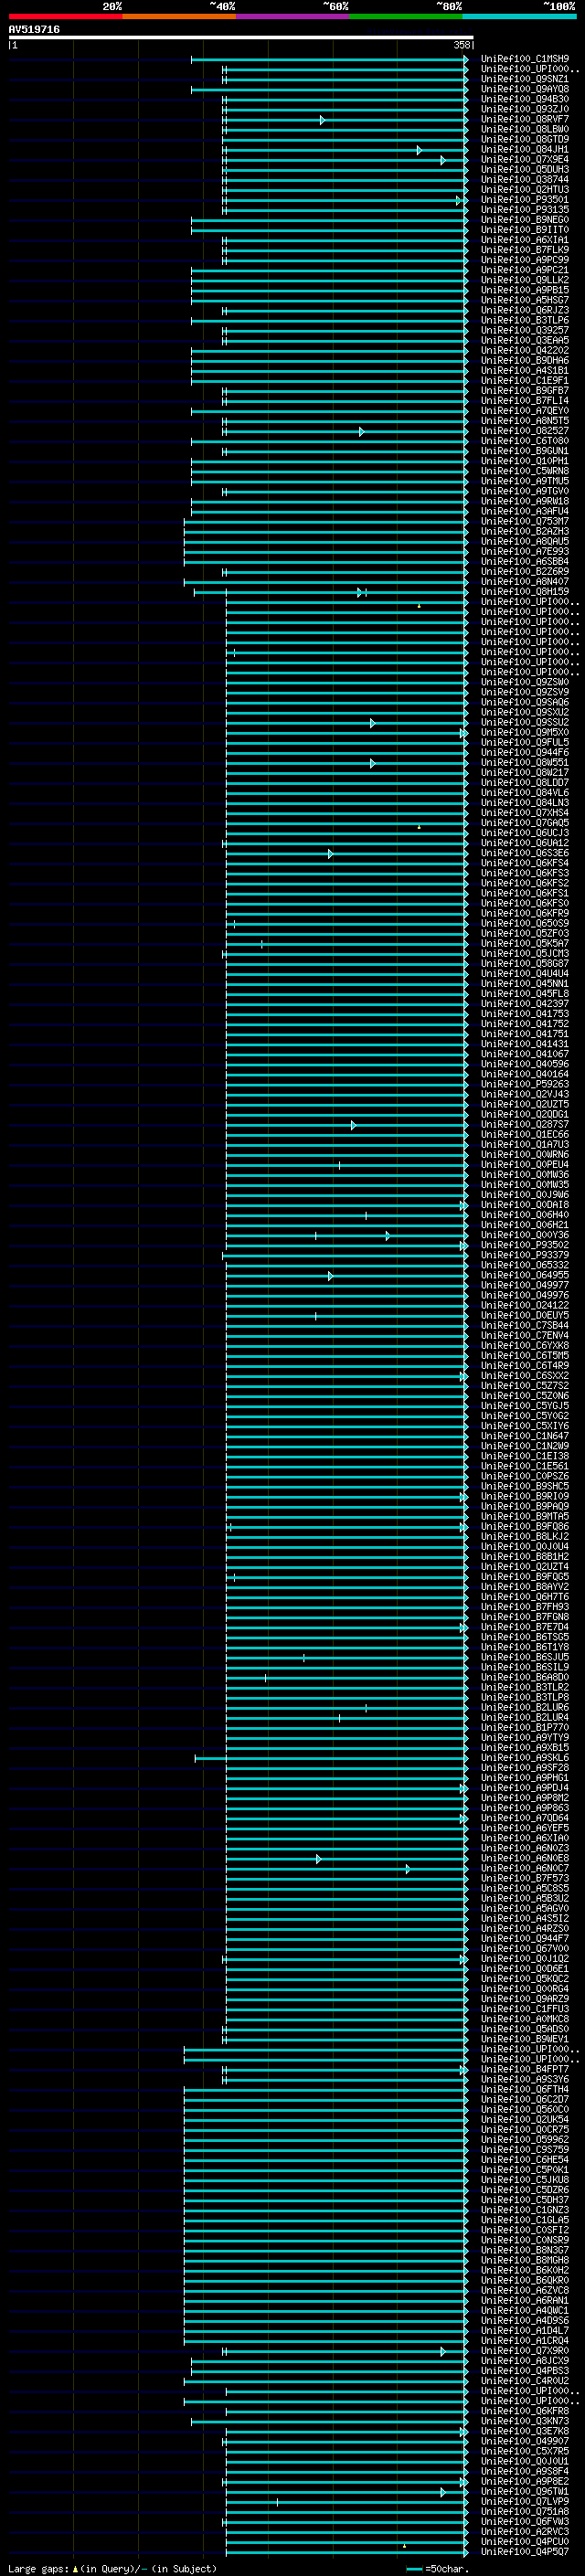Select hit label UniRef100_O65332
The image size is (585, 2576).
click(524, 1264)
